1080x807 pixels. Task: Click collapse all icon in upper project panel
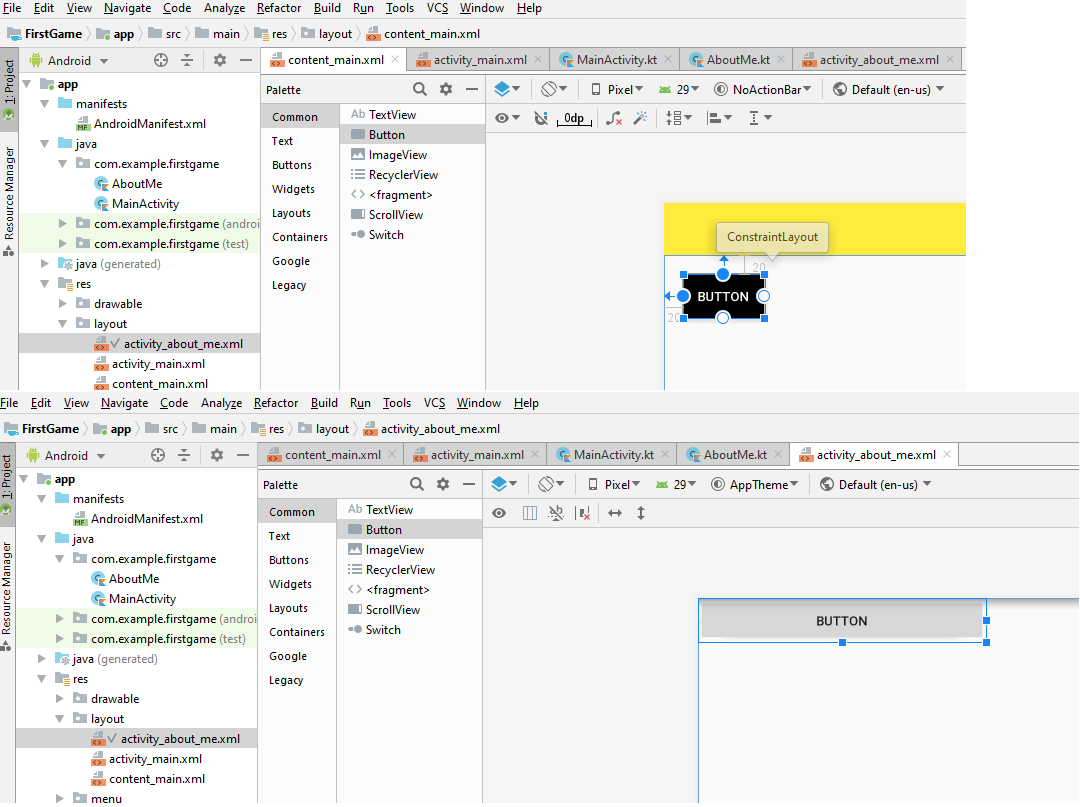[187, 61]
